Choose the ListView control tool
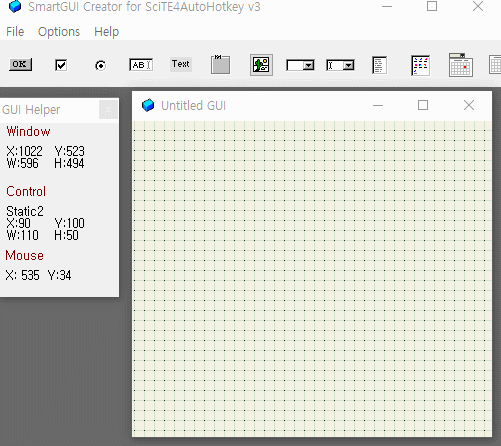 coord(420,65)
